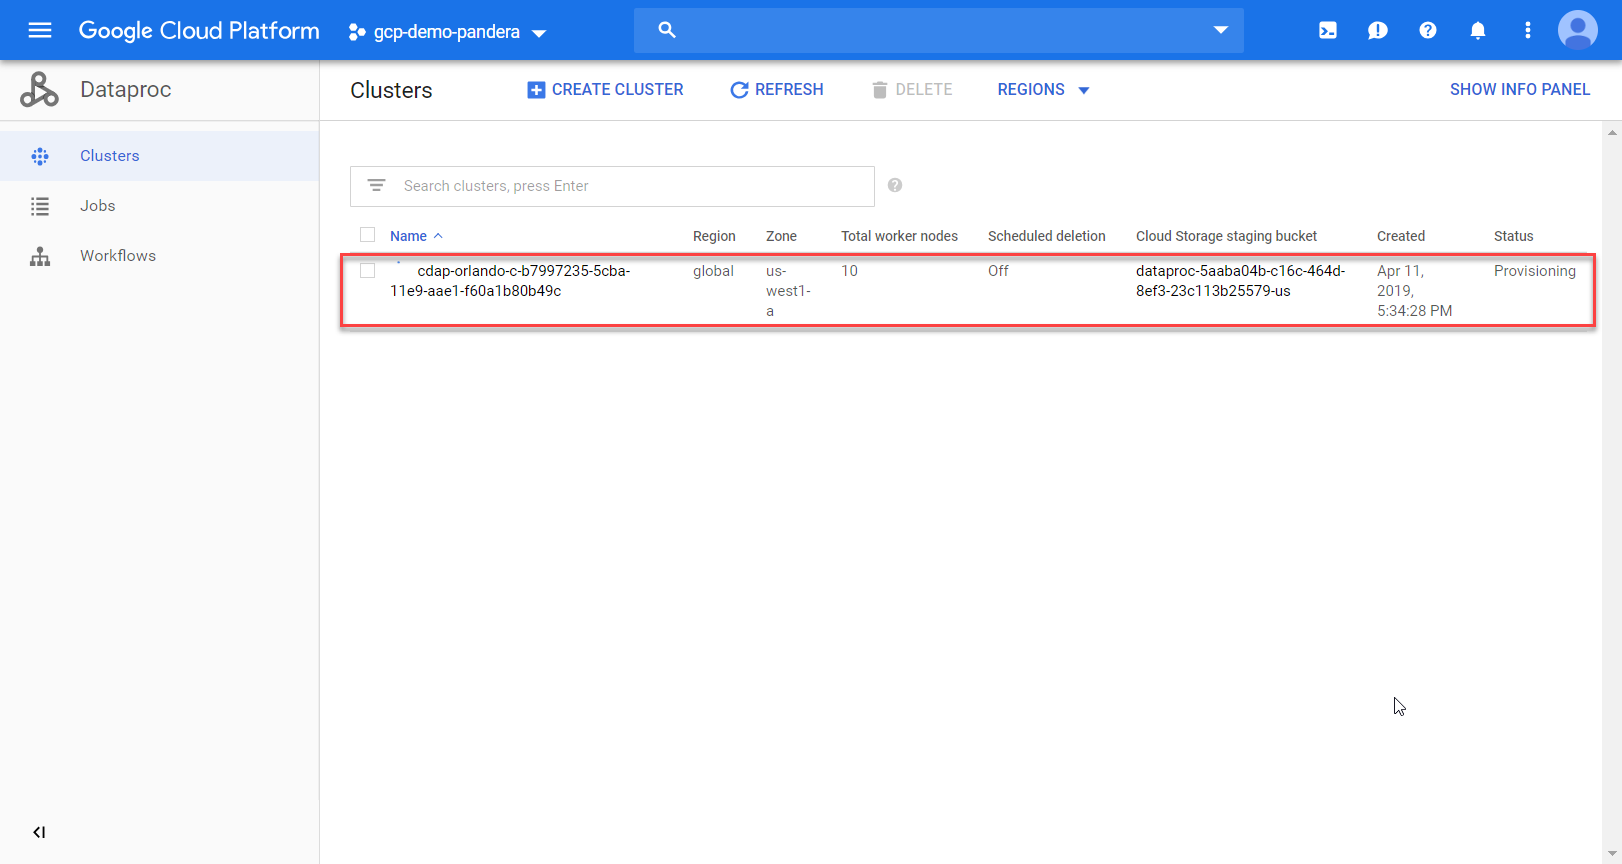
Task: Open the hamburger navigation menu
Action: [40, 30]
